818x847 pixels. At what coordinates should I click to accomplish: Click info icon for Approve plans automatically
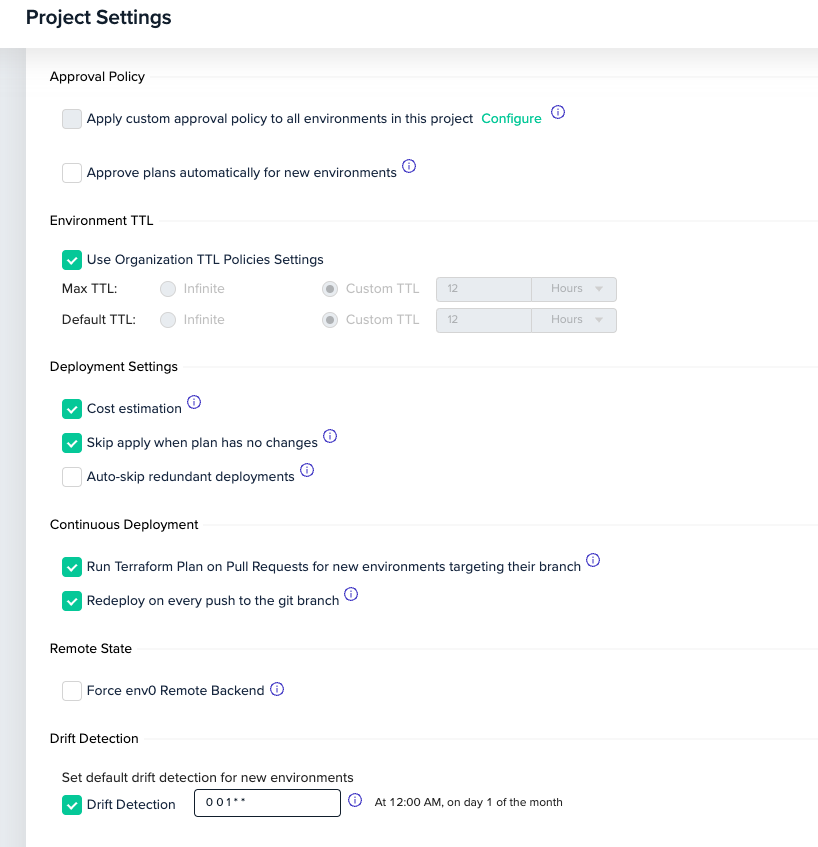click(409, 166)
